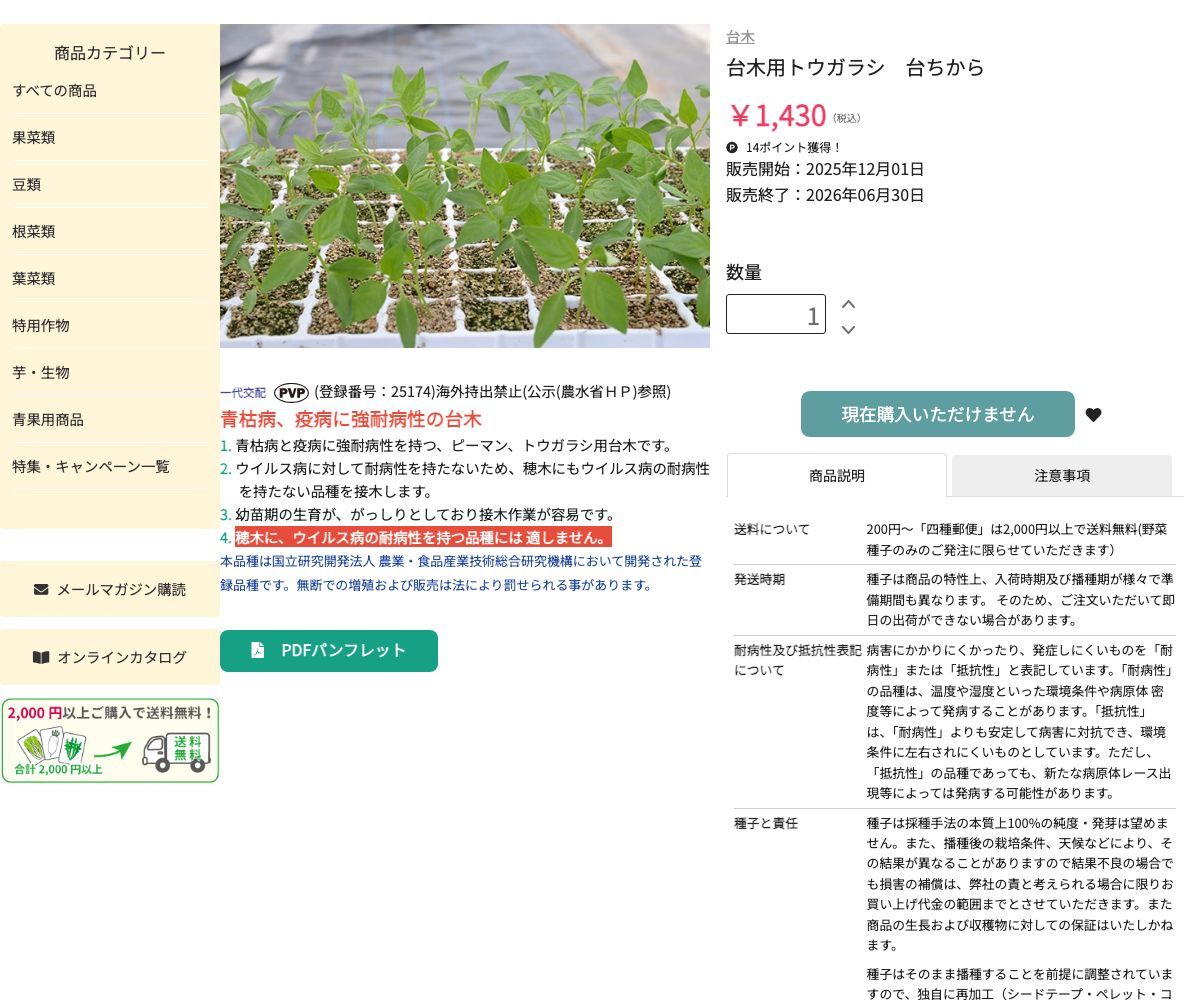This screenshot has width=1200, height=1000.
Task: Click the envelope icon for メールマガジン購読
Action: (42, 589)
